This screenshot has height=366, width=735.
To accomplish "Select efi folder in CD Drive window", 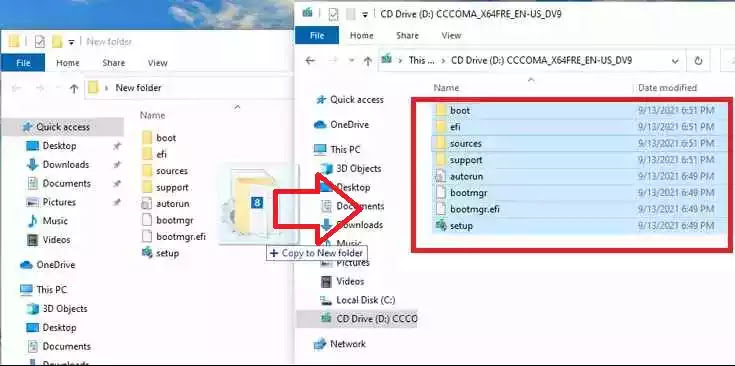I will point(580,127).
